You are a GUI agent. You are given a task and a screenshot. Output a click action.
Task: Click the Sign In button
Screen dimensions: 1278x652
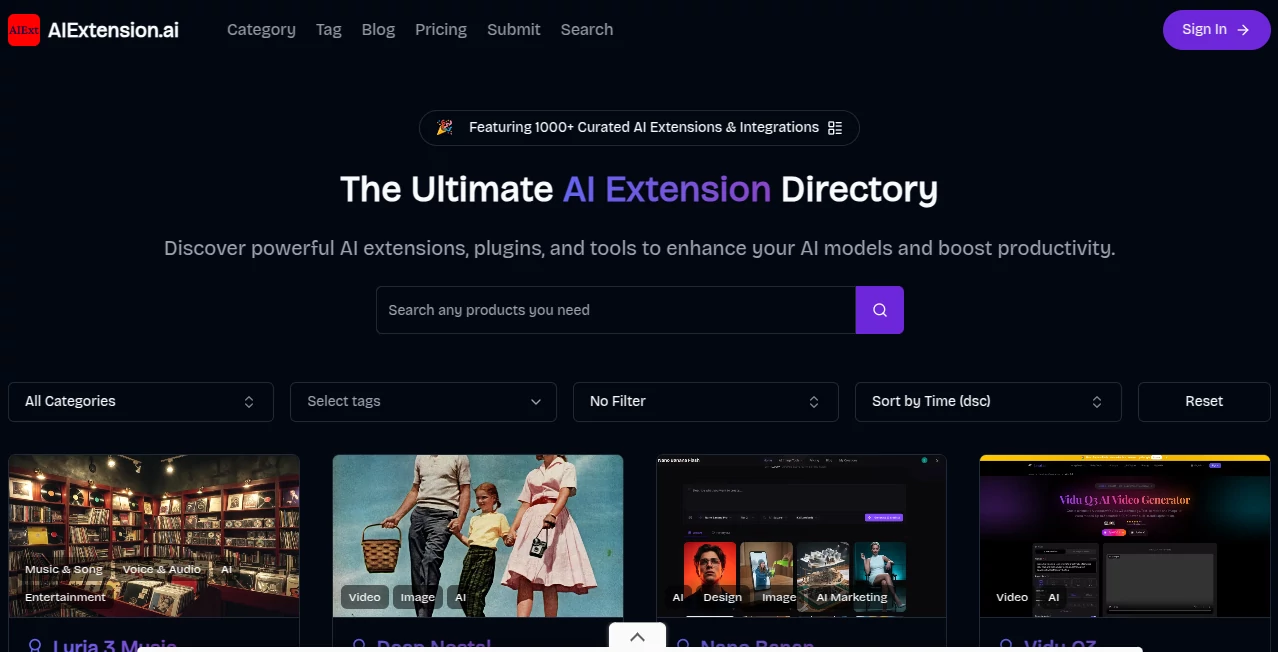click(1216, 30)
